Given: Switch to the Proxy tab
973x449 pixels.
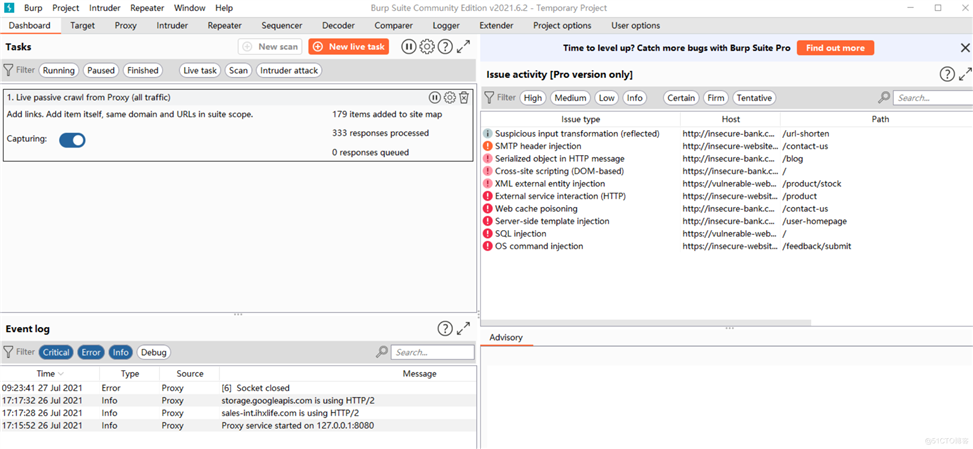Looking at the screenshot, I should point(125,25).
